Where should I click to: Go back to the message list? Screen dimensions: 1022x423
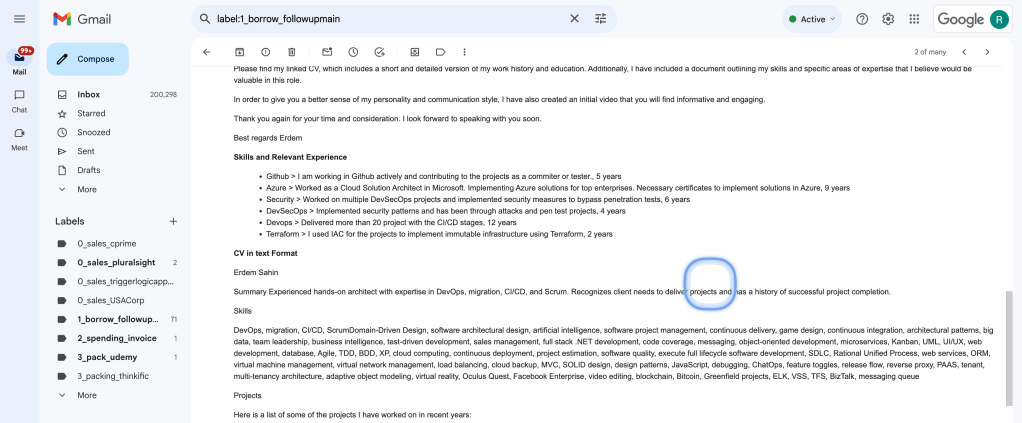tap(207, 52)
